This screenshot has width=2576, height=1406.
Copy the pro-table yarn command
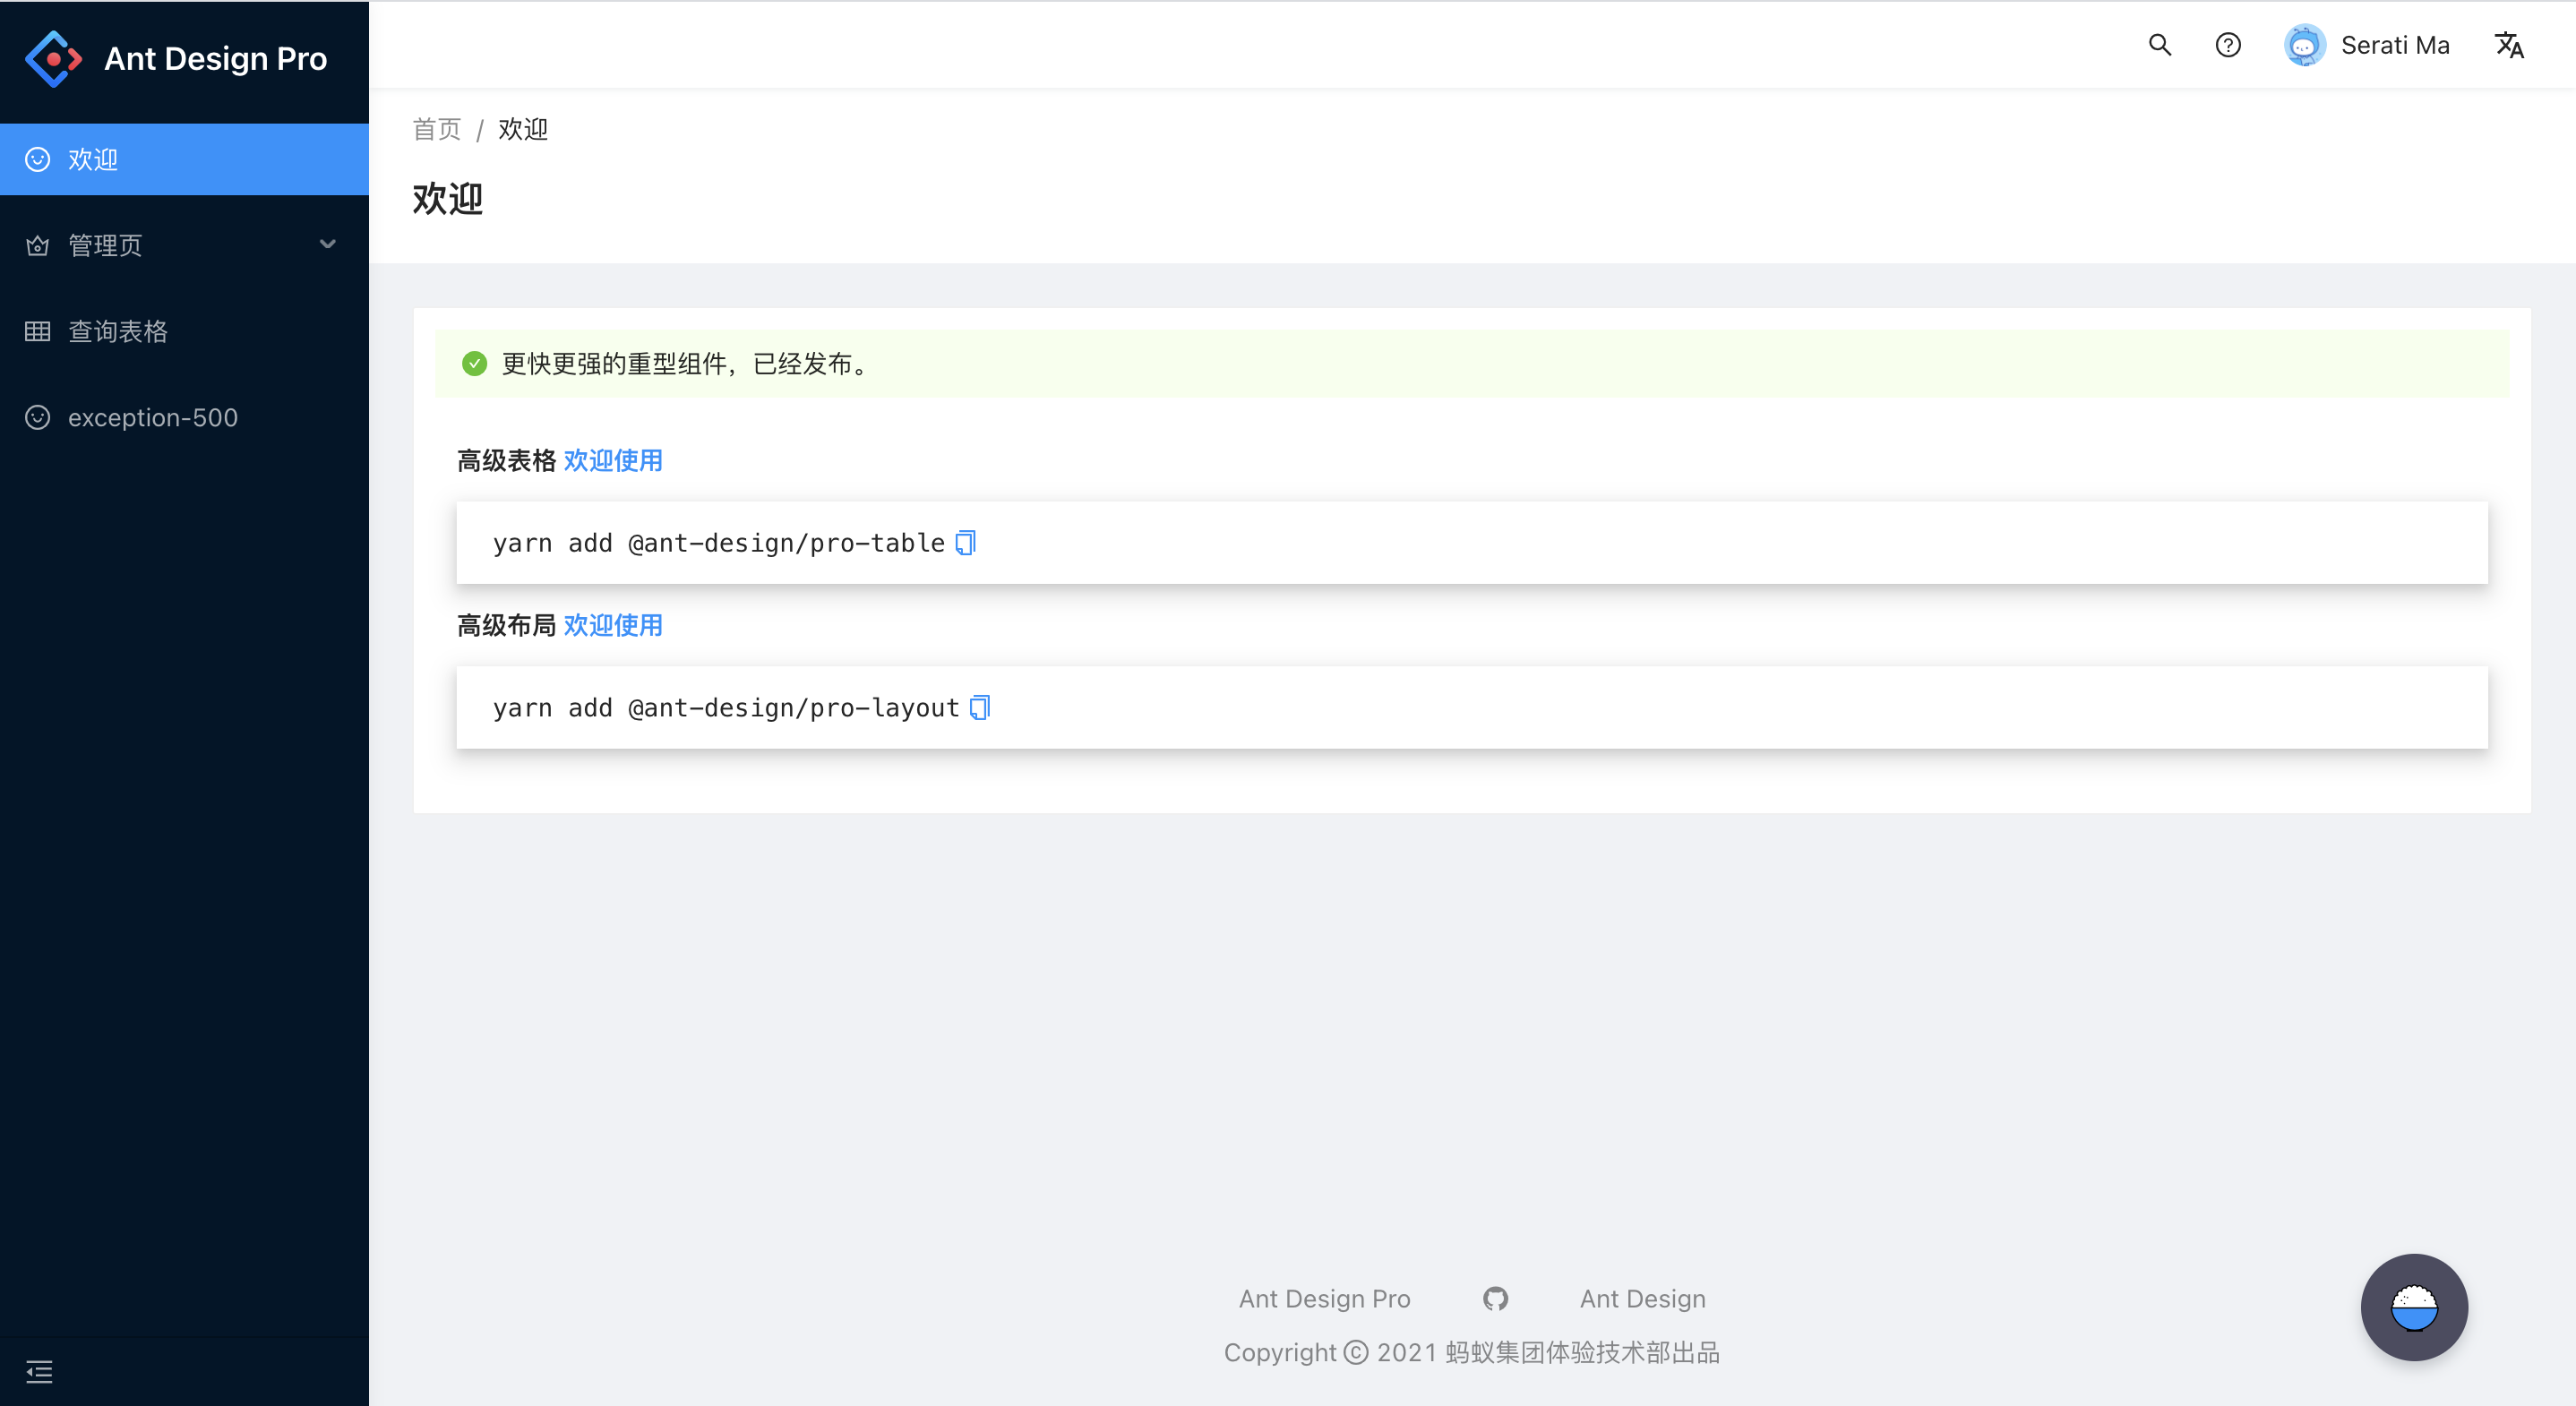(x=965, y=542)
